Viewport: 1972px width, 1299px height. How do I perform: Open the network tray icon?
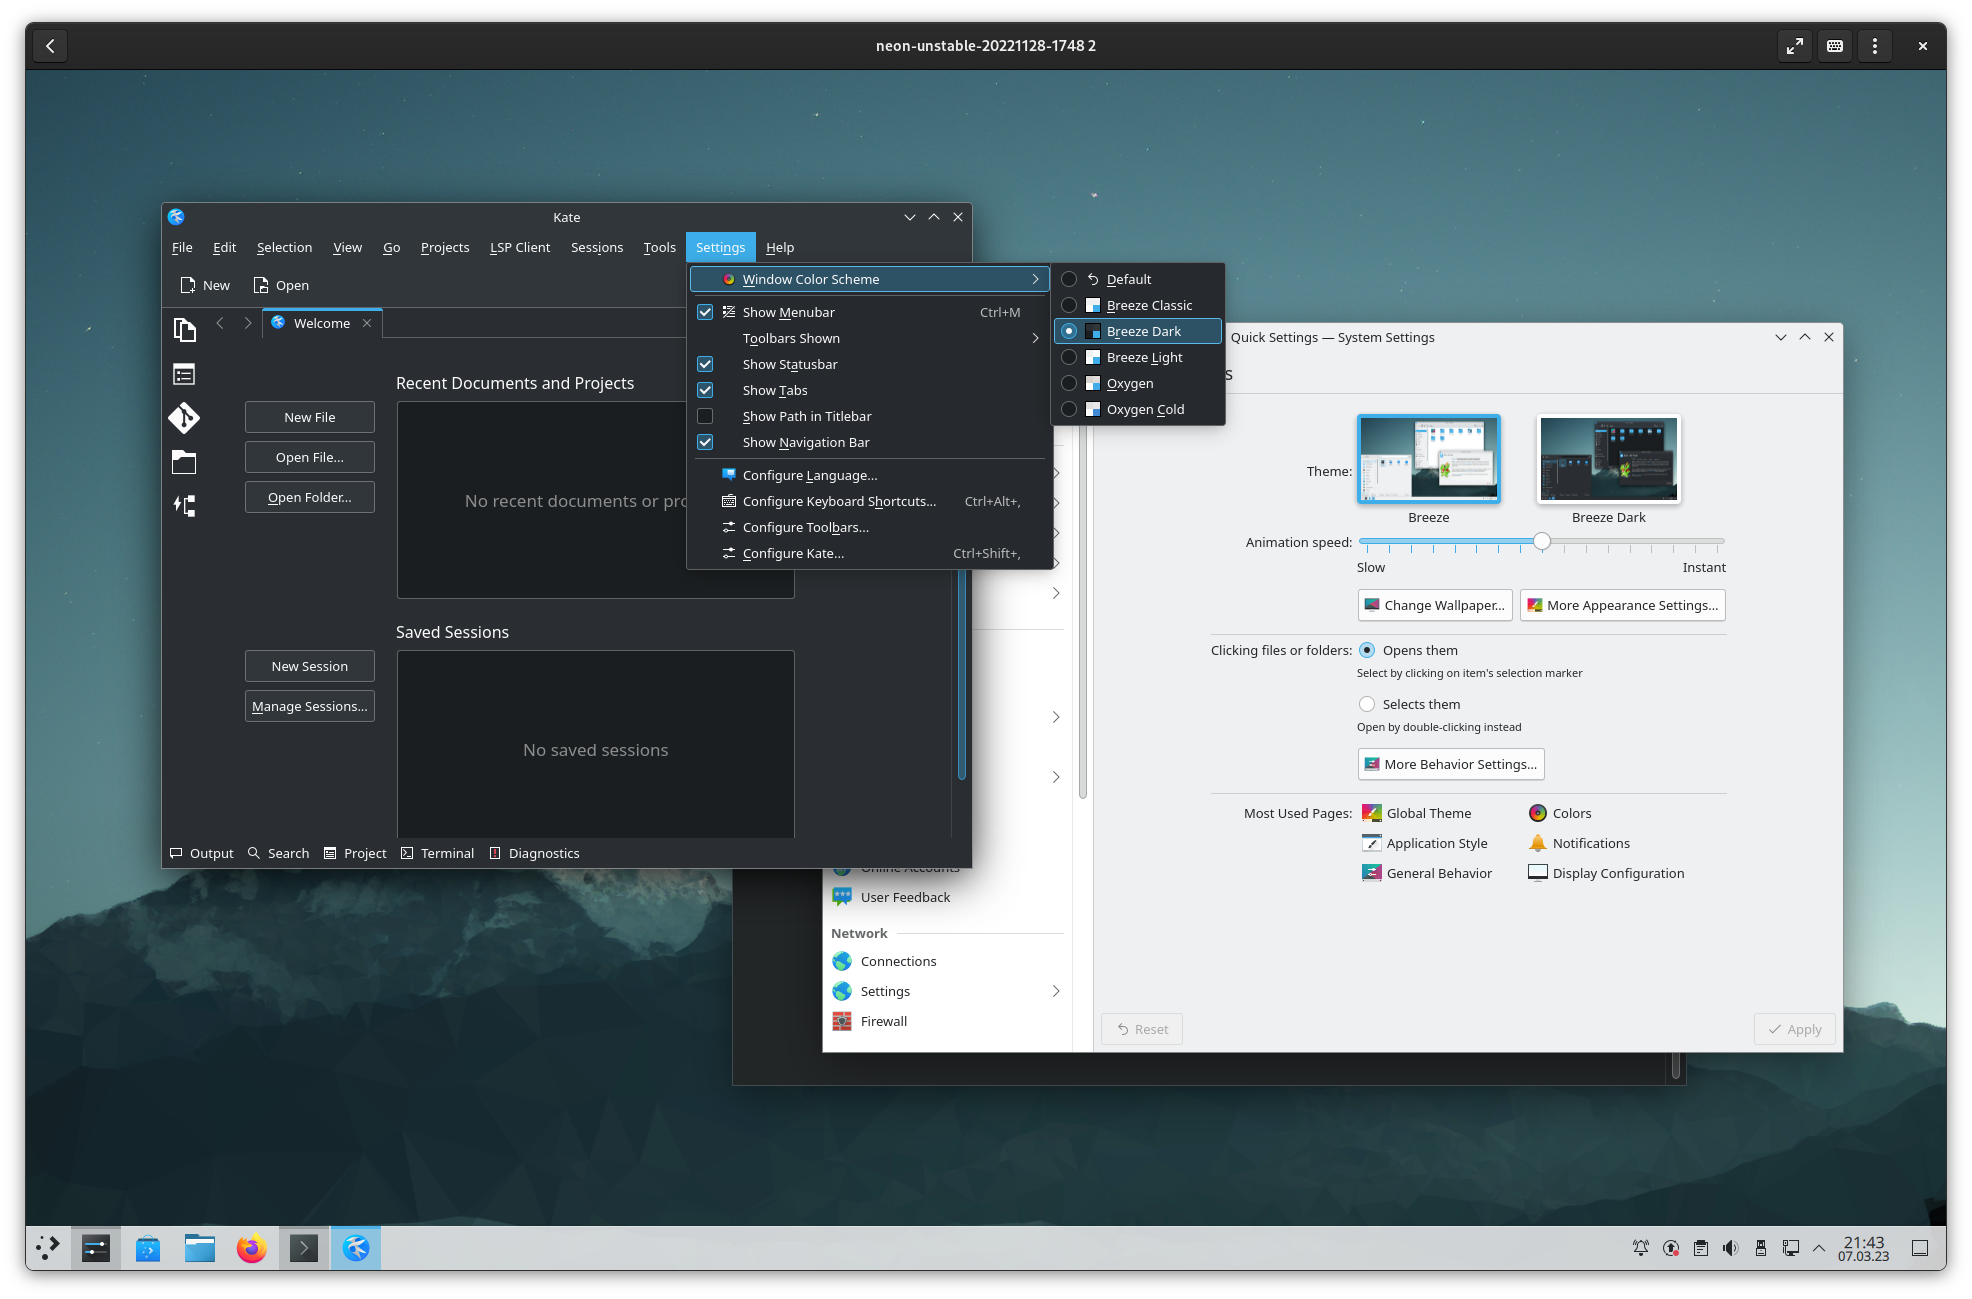pyautogui.click(x=1791, y=1248)
